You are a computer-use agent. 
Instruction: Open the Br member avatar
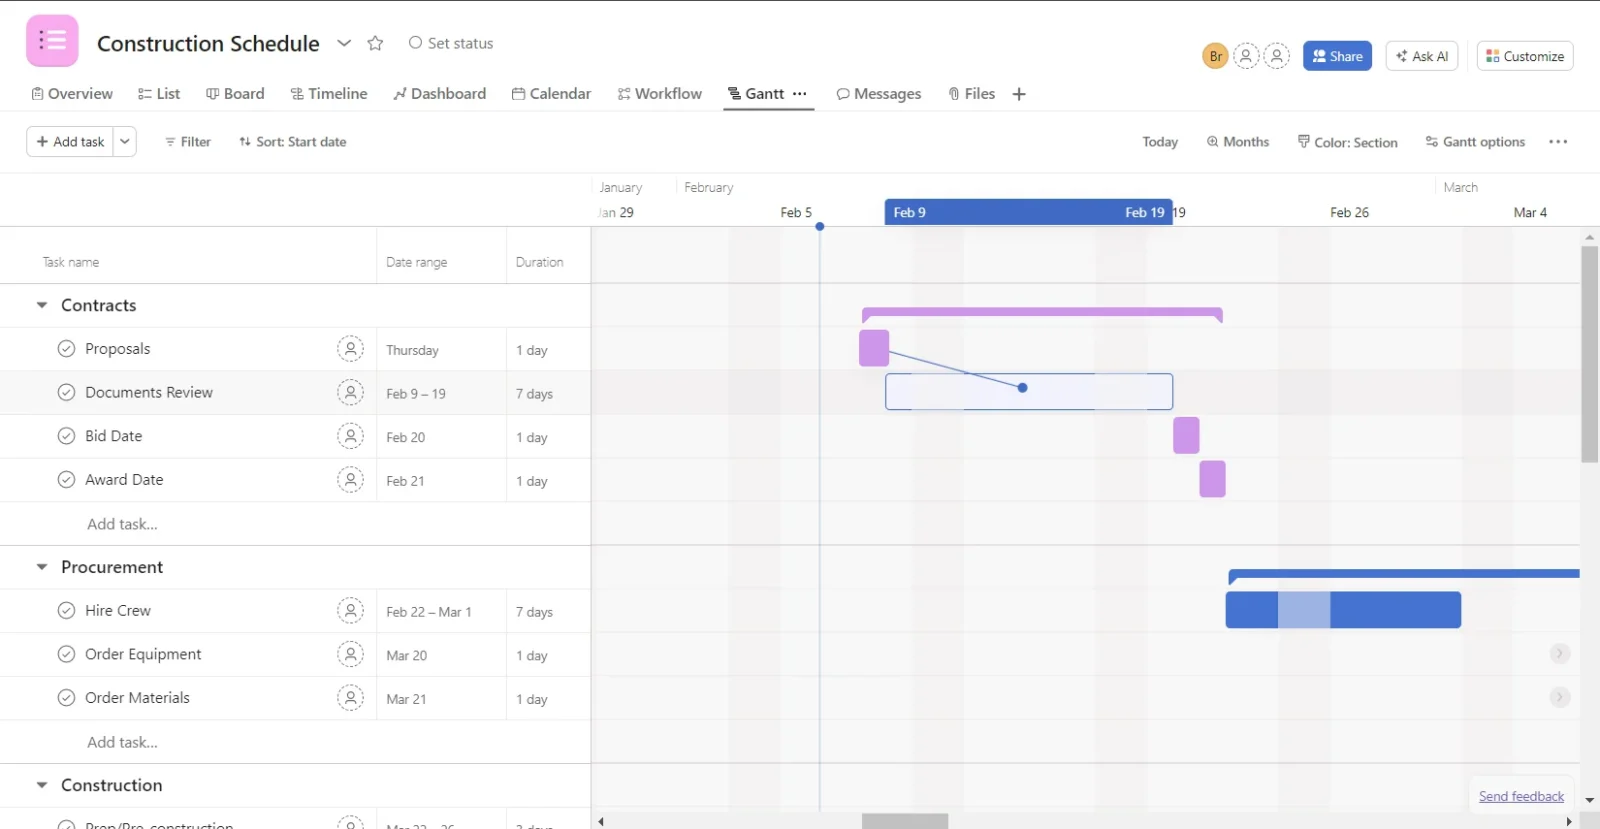pos(1215,56)
